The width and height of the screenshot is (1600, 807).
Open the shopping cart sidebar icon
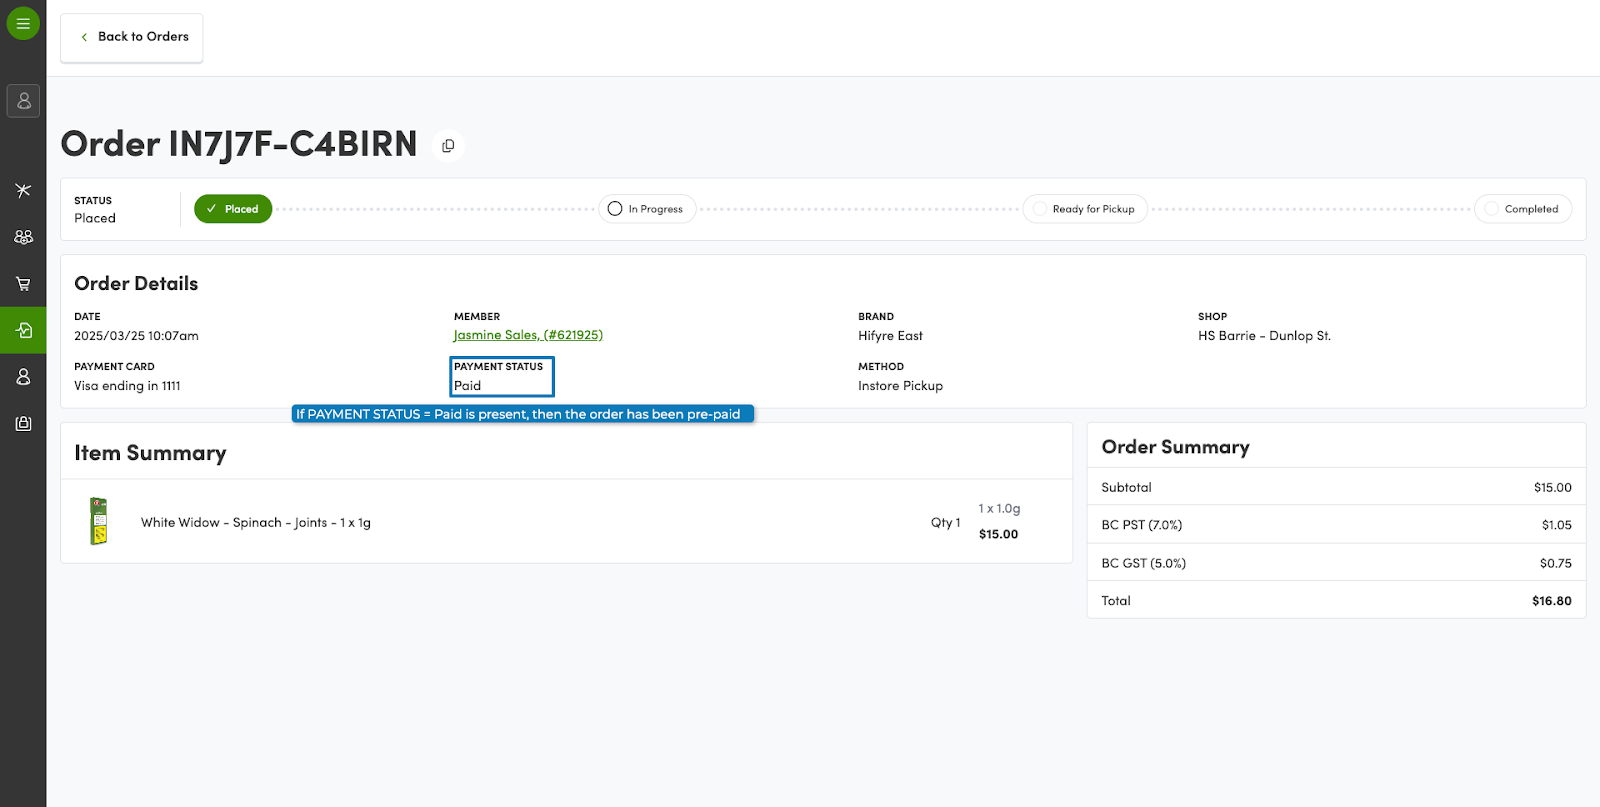23,284
